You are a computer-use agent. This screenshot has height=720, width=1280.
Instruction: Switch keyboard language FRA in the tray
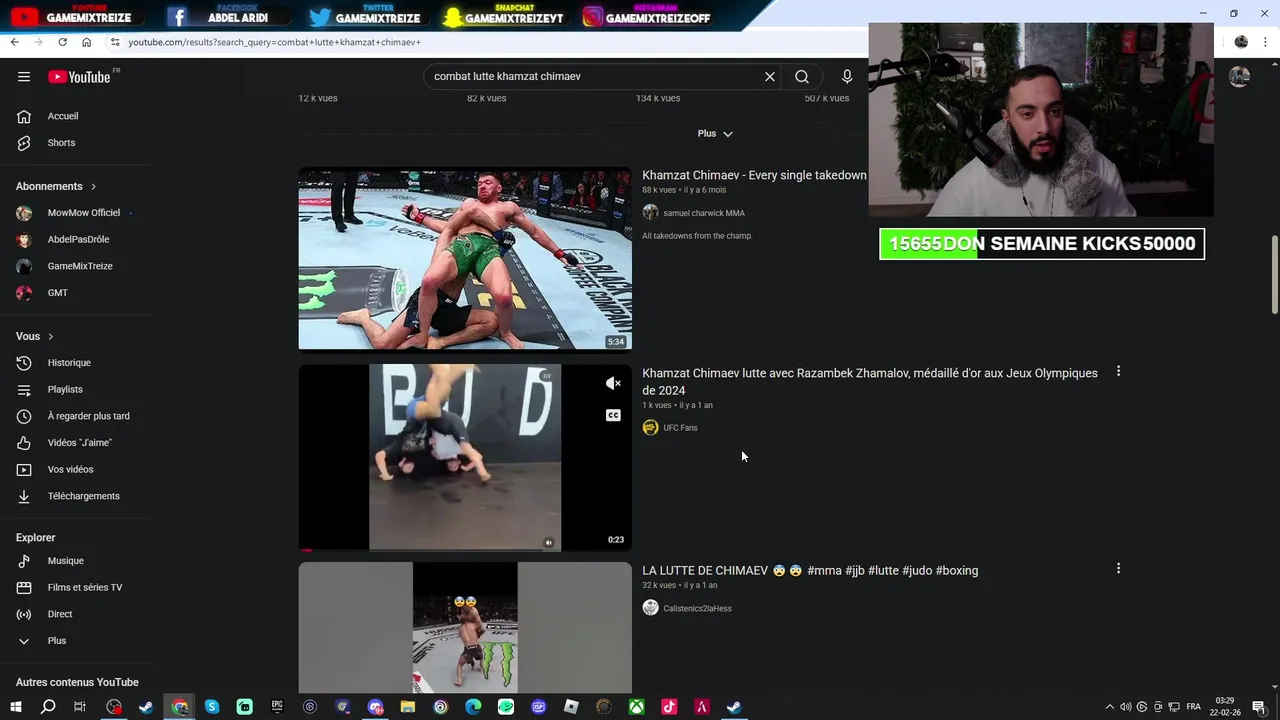point(1193,707)
